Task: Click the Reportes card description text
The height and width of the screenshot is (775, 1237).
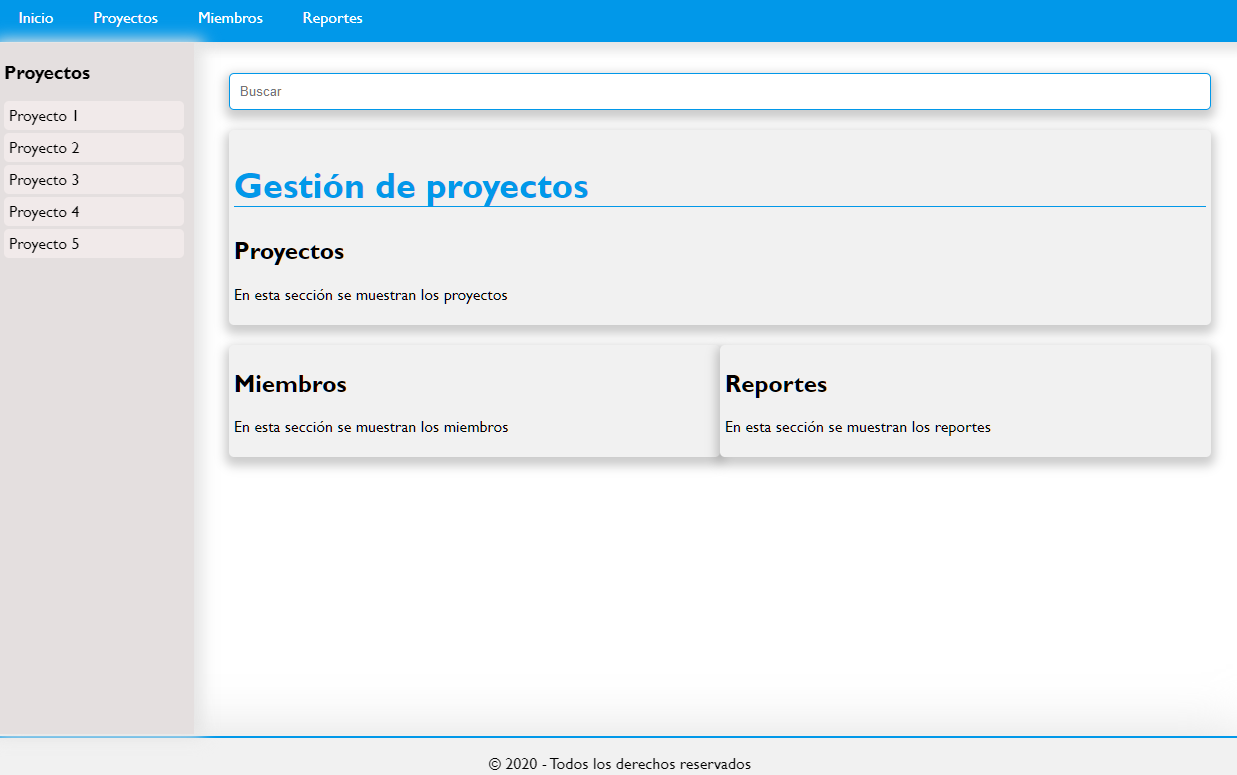Action: pos(858,427)
